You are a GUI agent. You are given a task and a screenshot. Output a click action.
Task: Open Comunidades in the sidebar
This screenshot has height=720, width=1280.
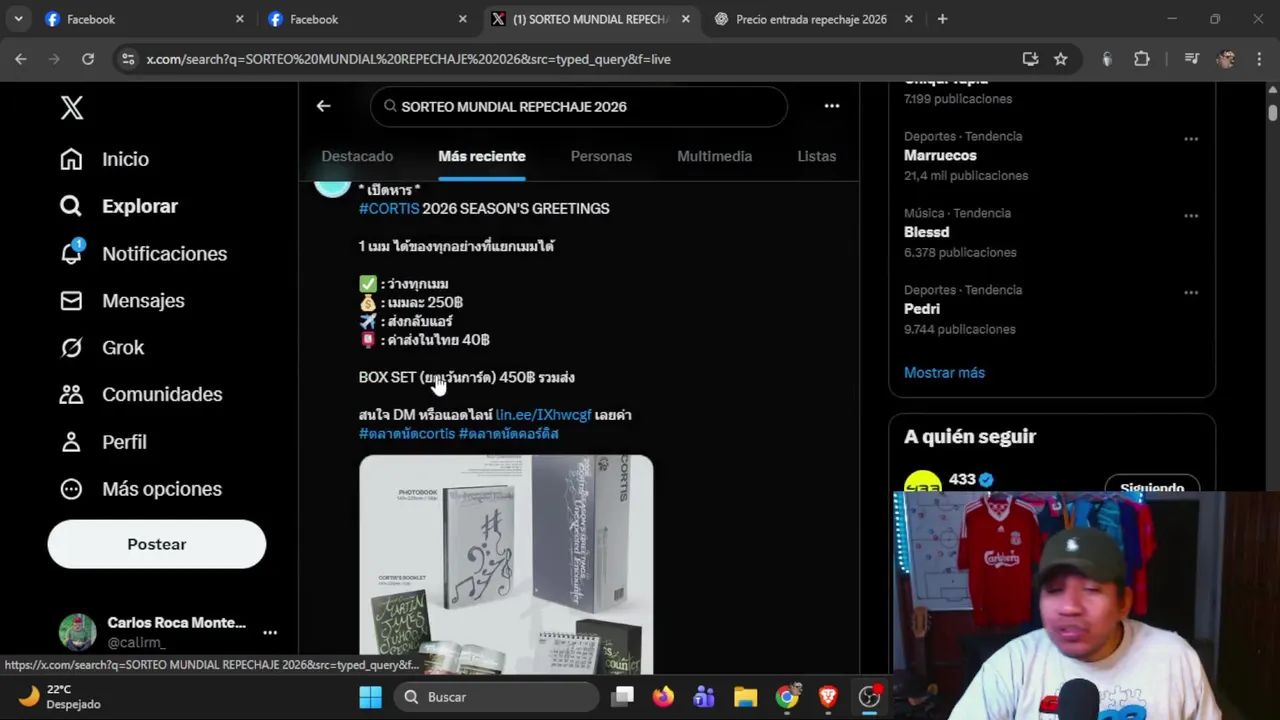tap(141, 394)
